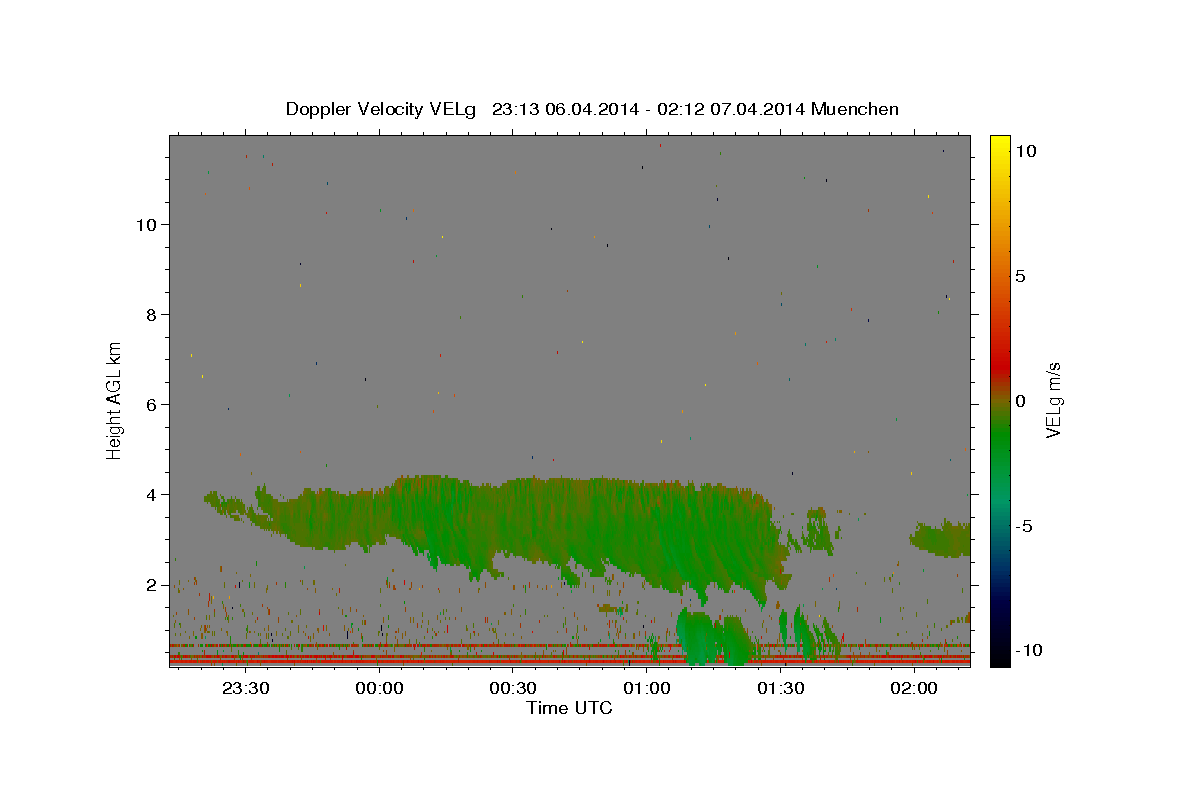Click the colorbar value 10
This screenshot has height=800, width=1200.
coord(1026,151)
